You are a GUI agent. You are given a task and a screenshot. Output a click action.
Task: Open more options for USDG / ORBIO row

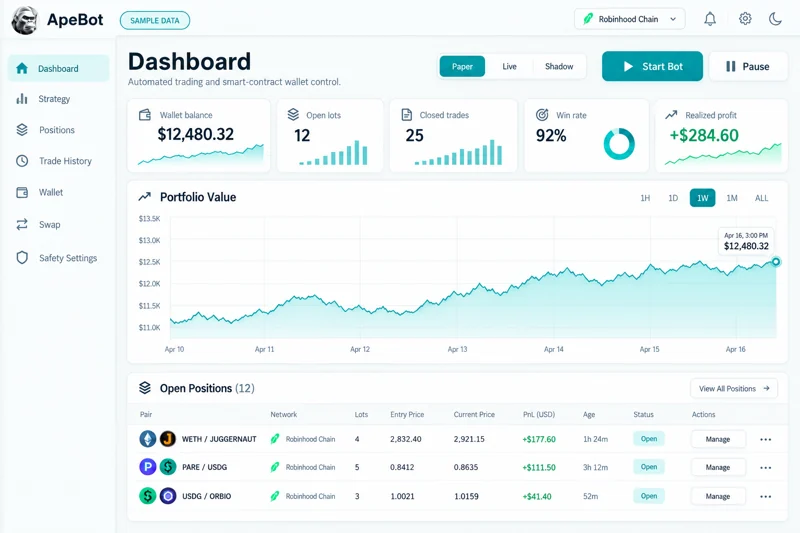click(x=765, y=496)
